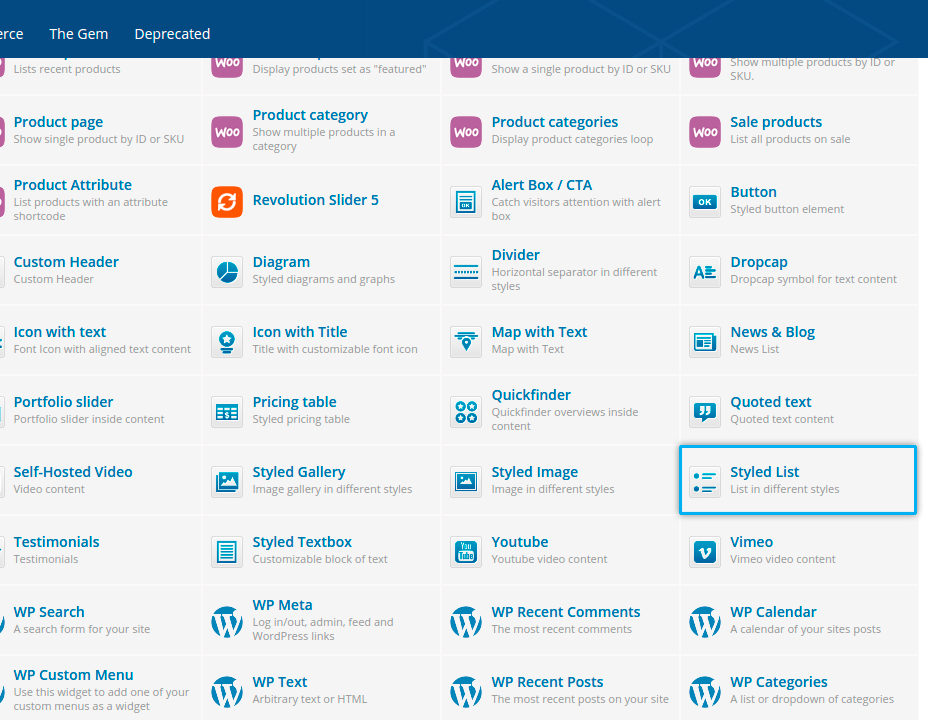Image resolution: width=928 pixels, height=720 pixels.
Task: Open The Gem tab
Action: pos(79,34)
